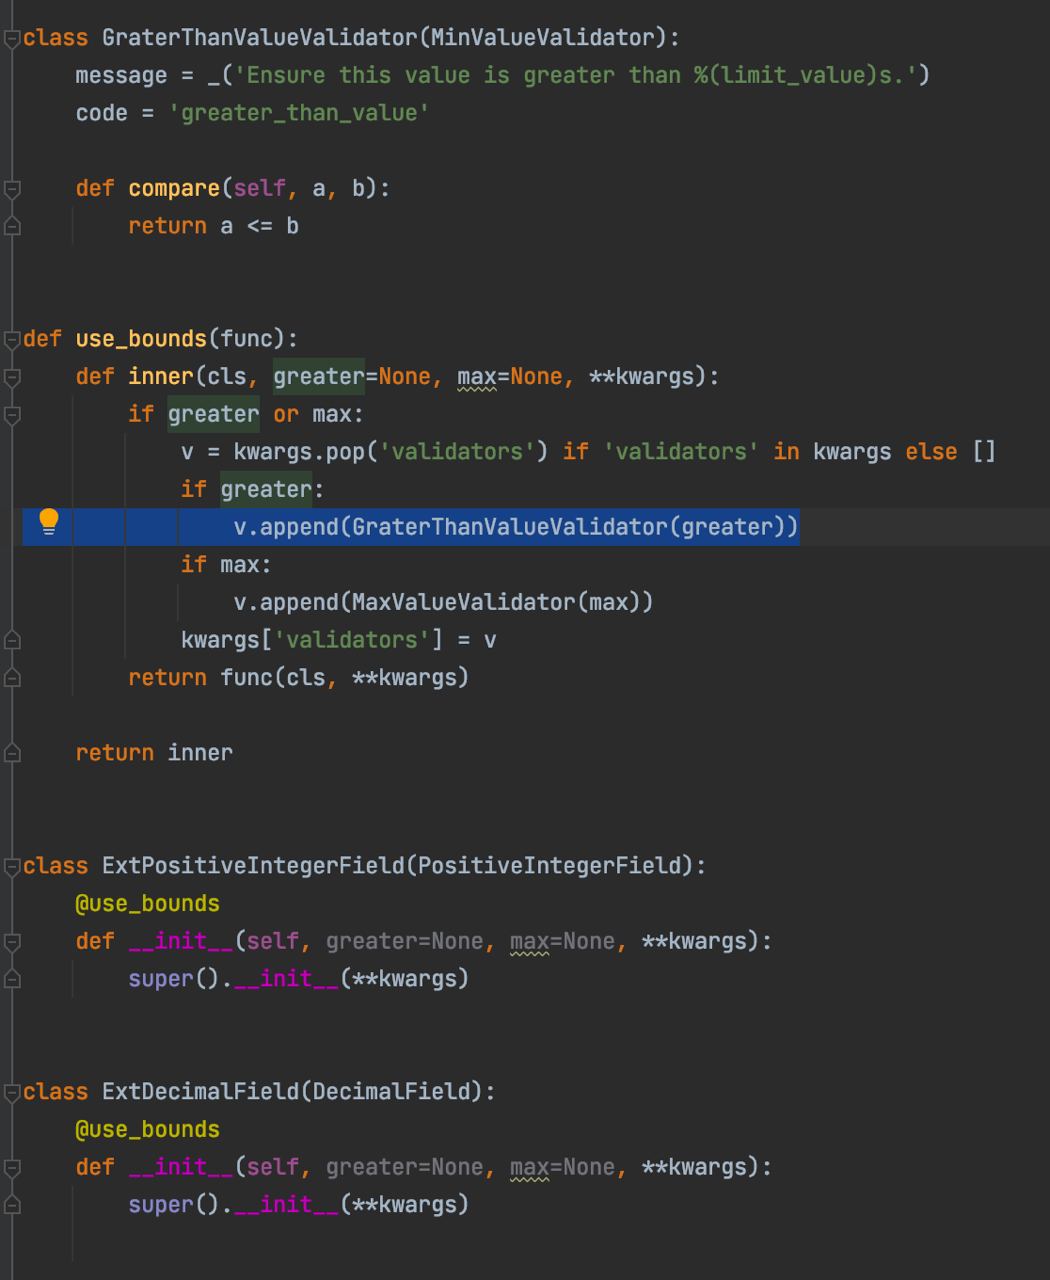Click fold end marker beside 'return inner'
The image size is (1050, 1280).
click(x=12, y=753)
